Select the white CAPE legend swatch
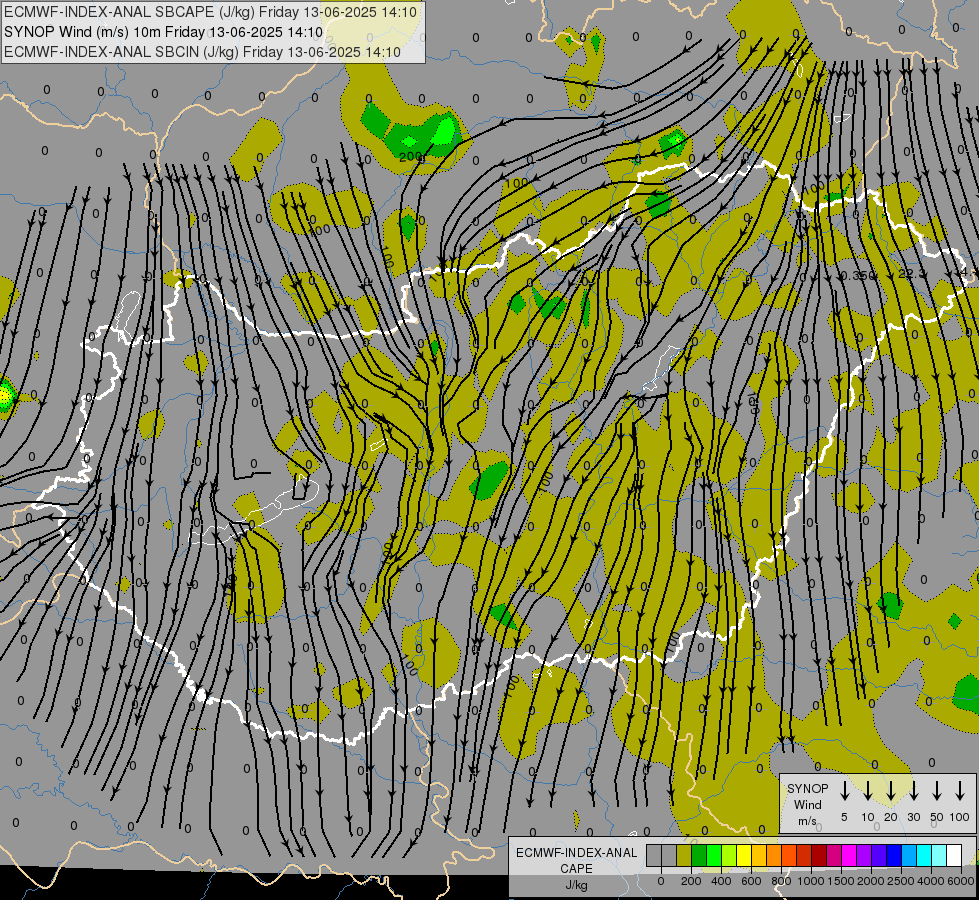 [x=954, y=855]
